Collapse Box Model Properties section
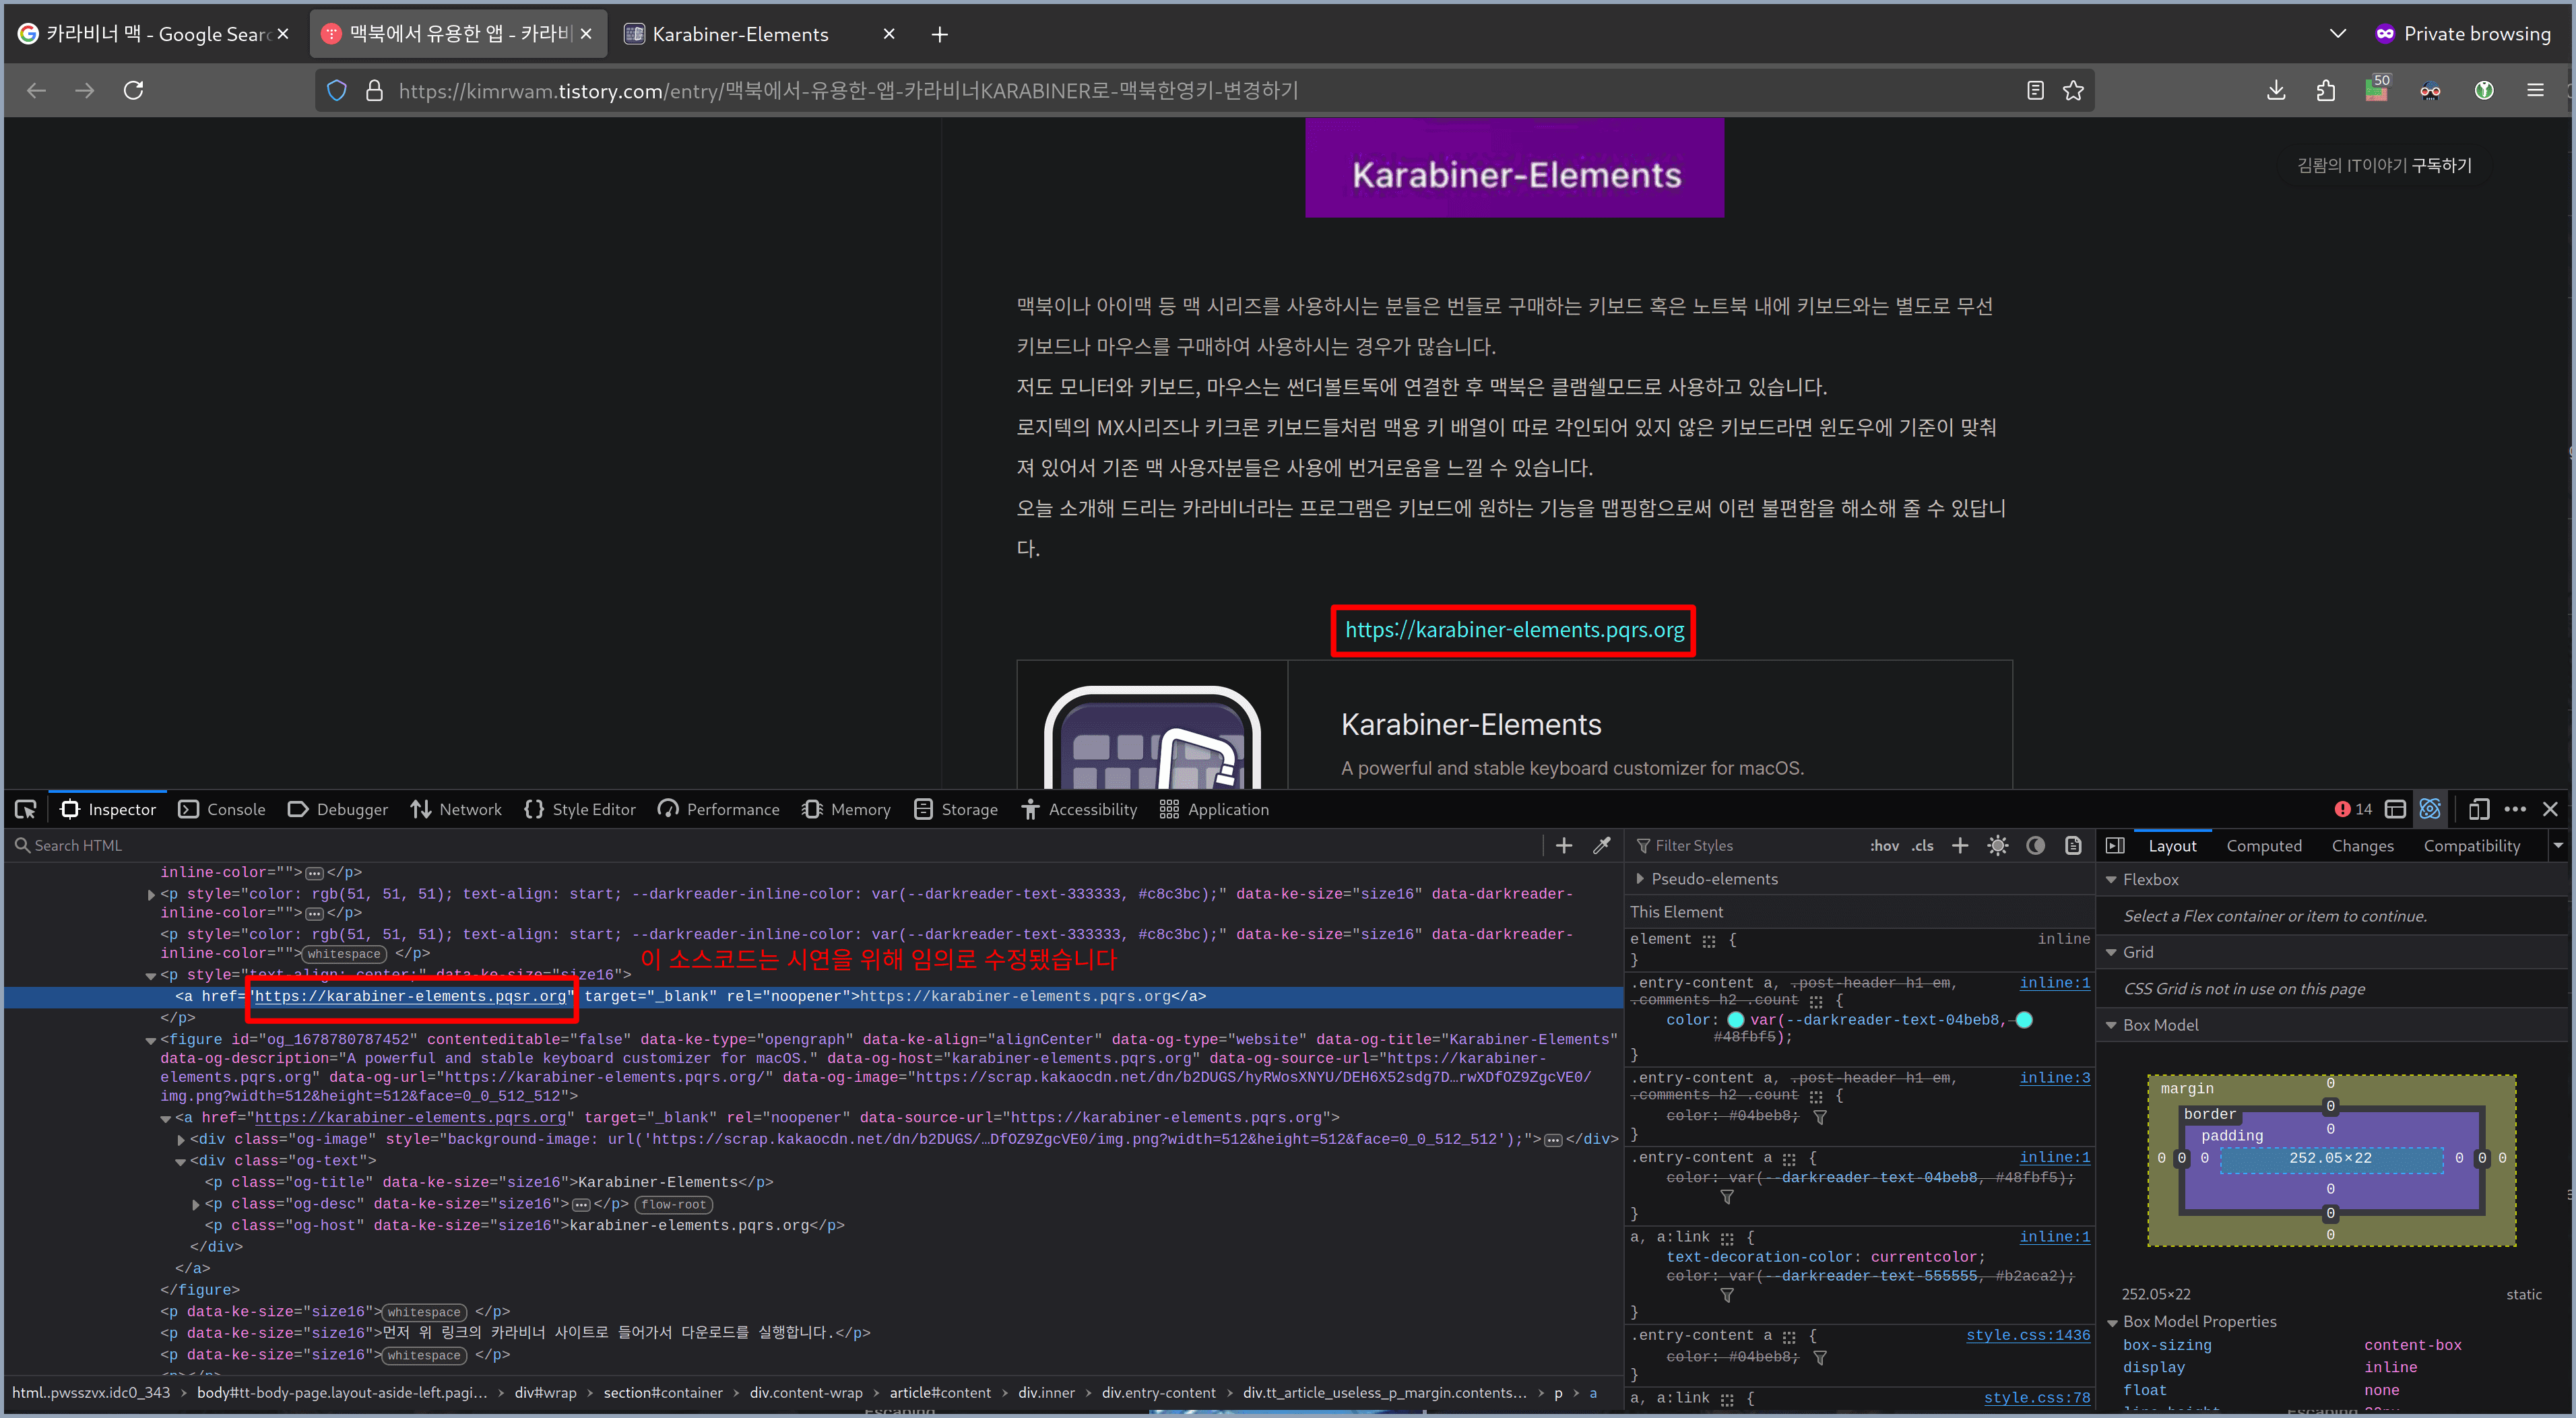This screenshot has height=1418, width=2576. [x=2111, y=1322]
